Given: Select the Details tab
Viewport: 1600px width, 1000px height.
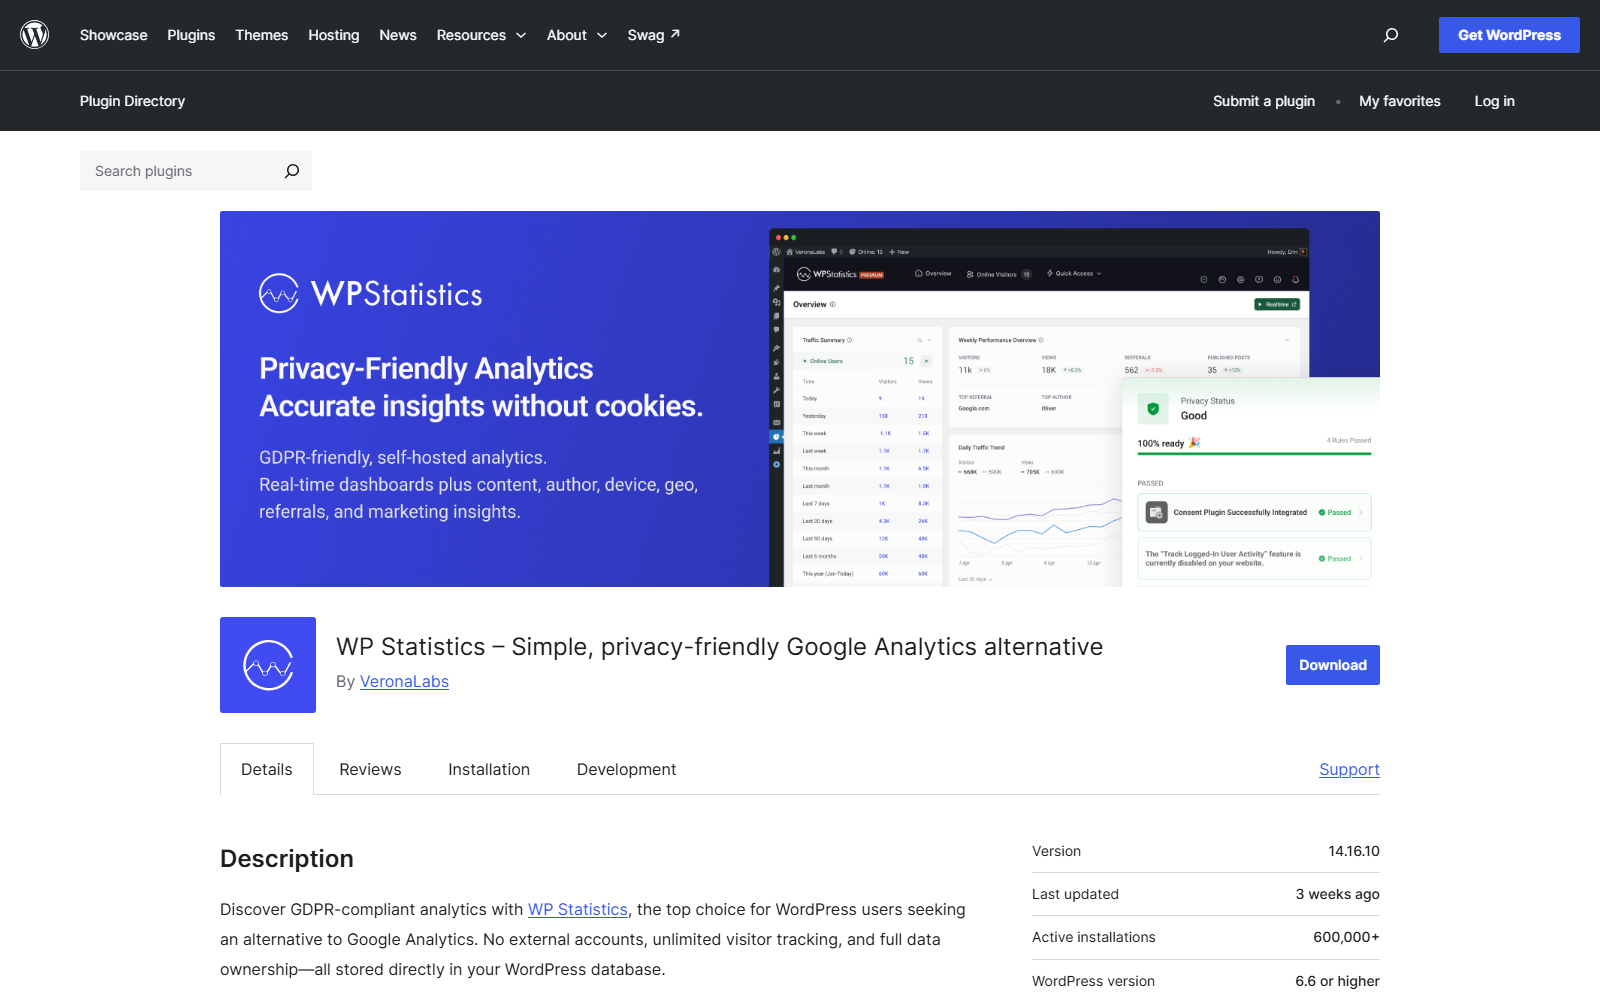Looking at the screenshot, I should click(x=267, y=769).
